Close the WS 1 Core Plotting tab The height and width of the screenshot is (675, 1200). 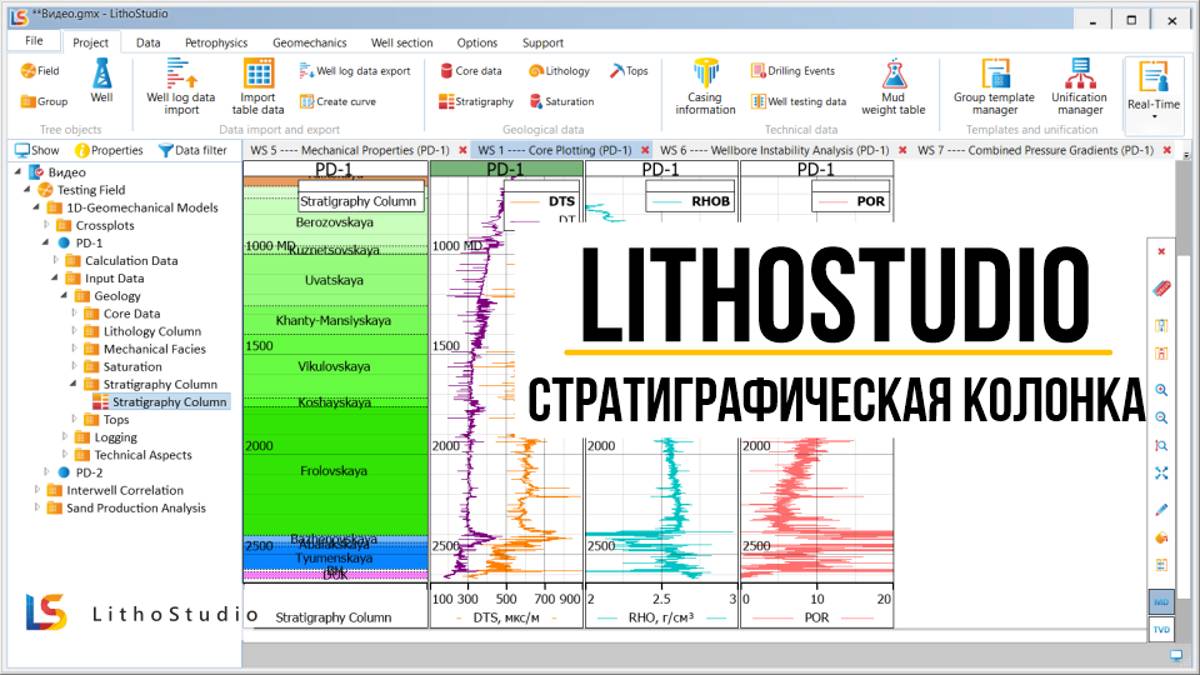pyautogui.click(x=643, y=150)
